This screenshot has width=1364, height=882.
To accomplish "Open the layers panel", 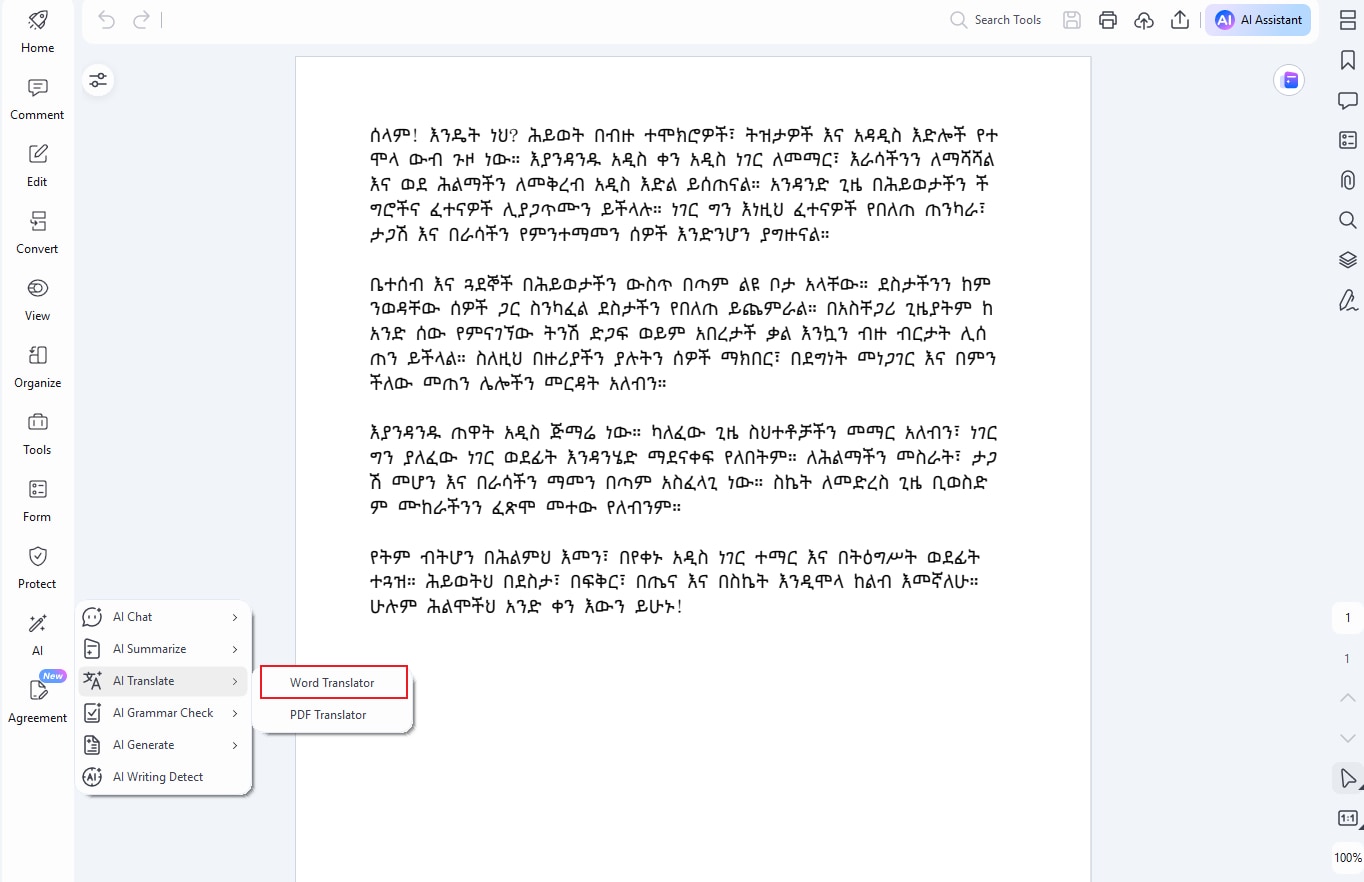I will 1347,260.
